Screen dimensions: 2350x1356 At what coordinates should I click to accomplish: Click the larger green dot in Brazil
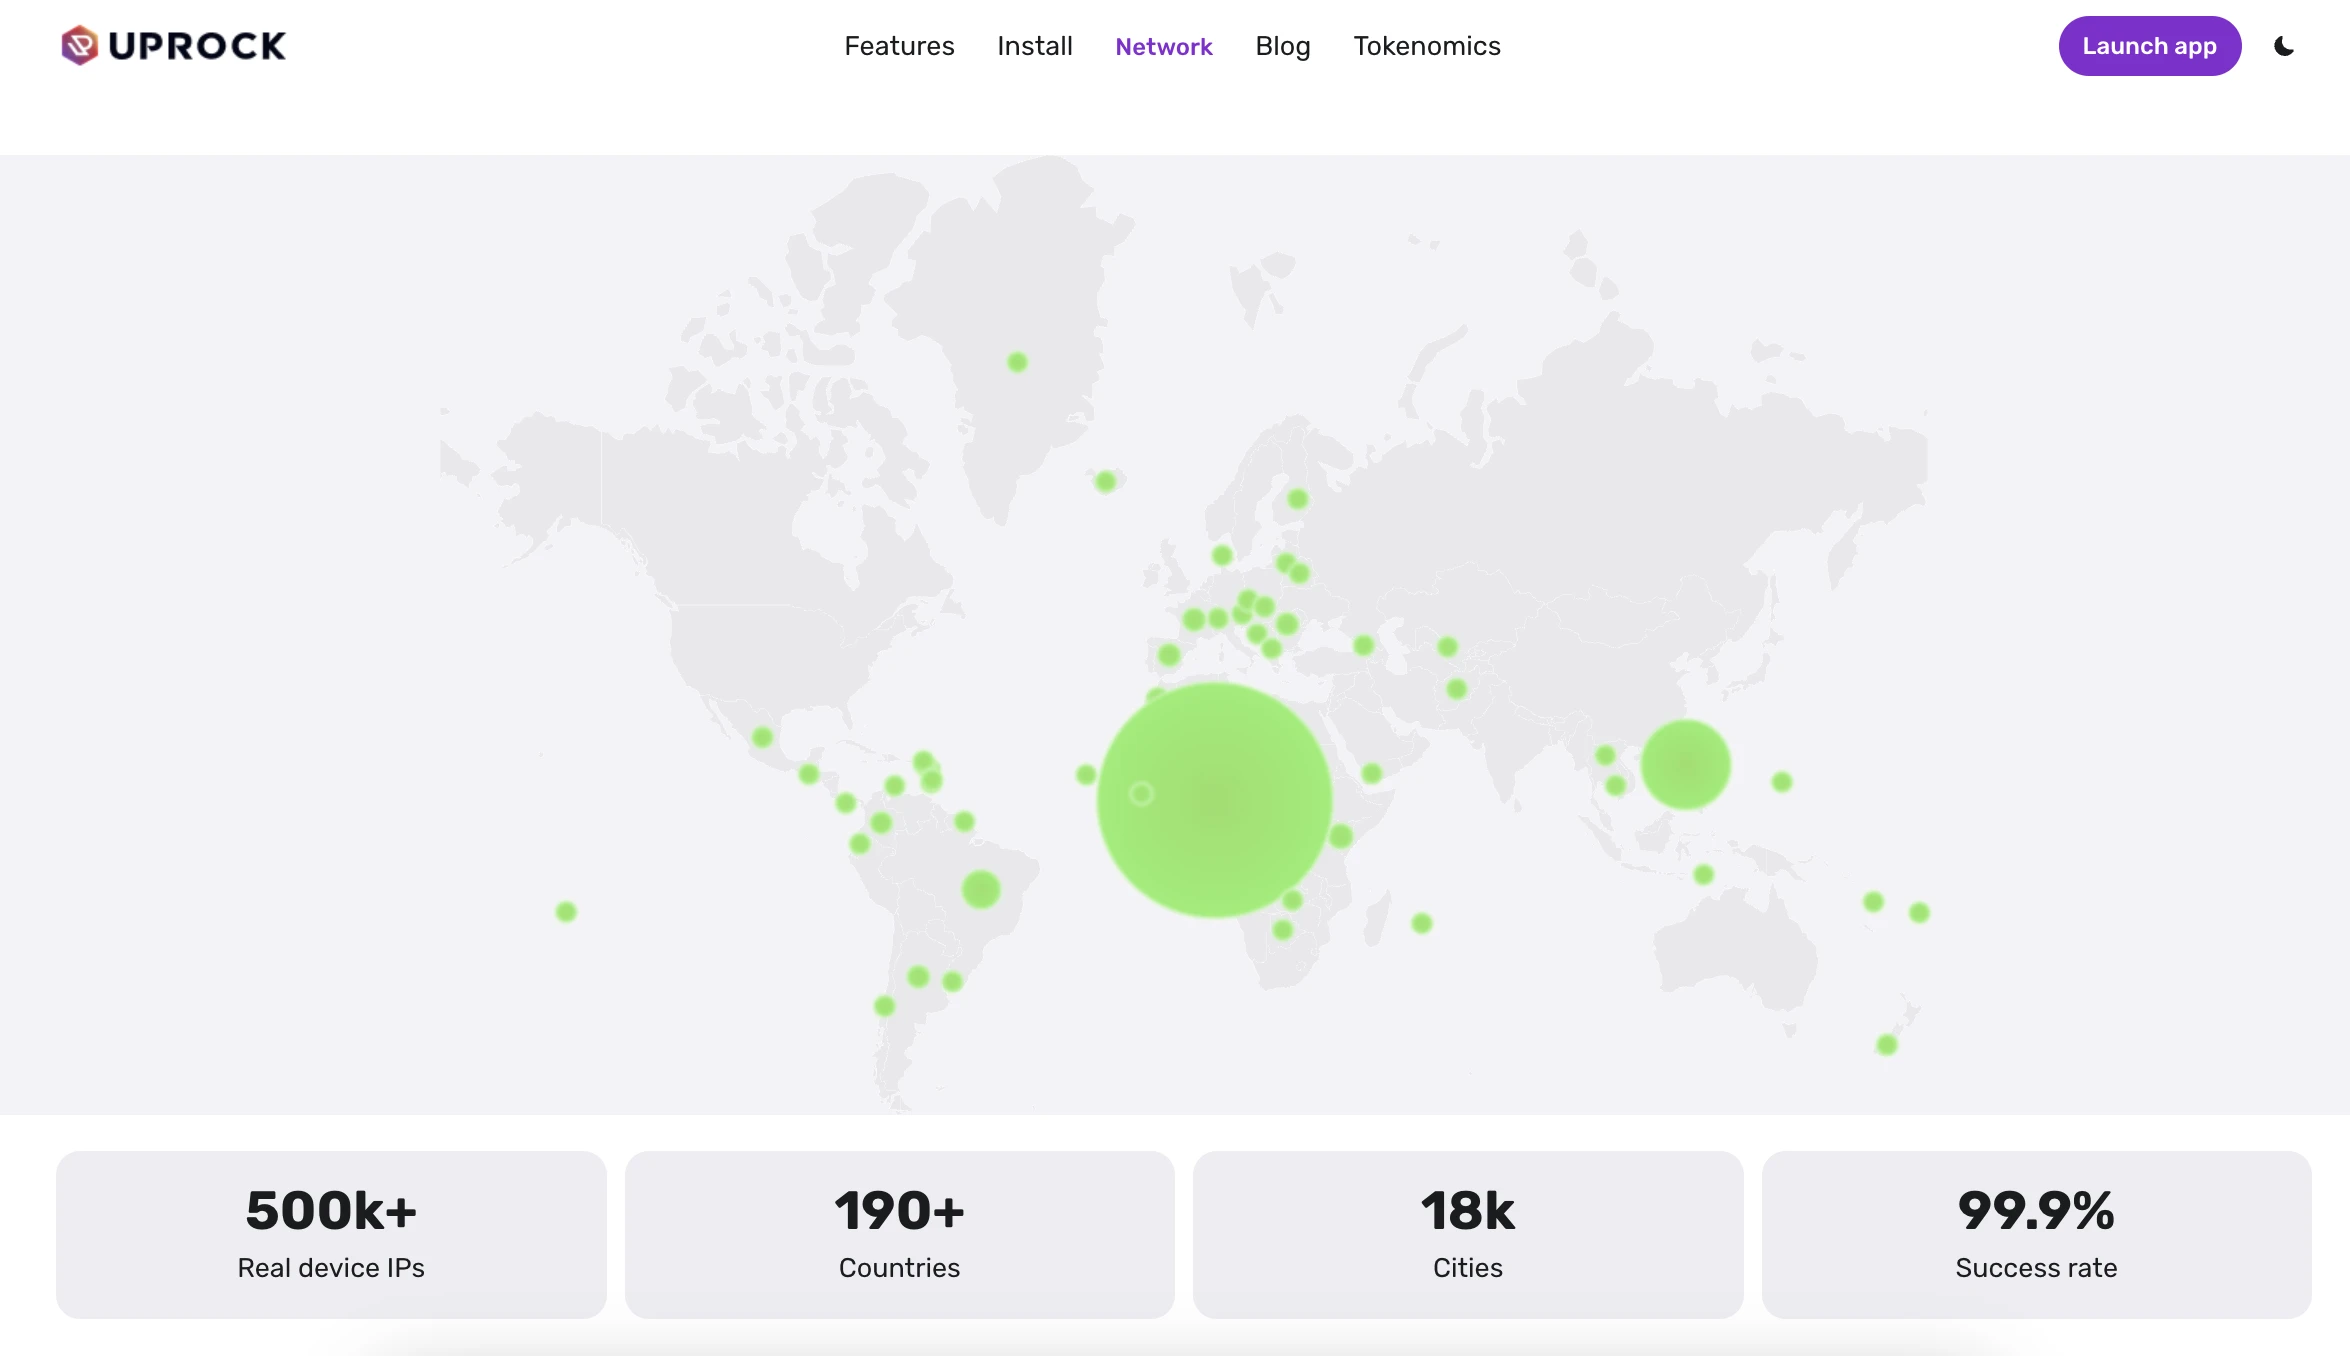pos(980,889)
